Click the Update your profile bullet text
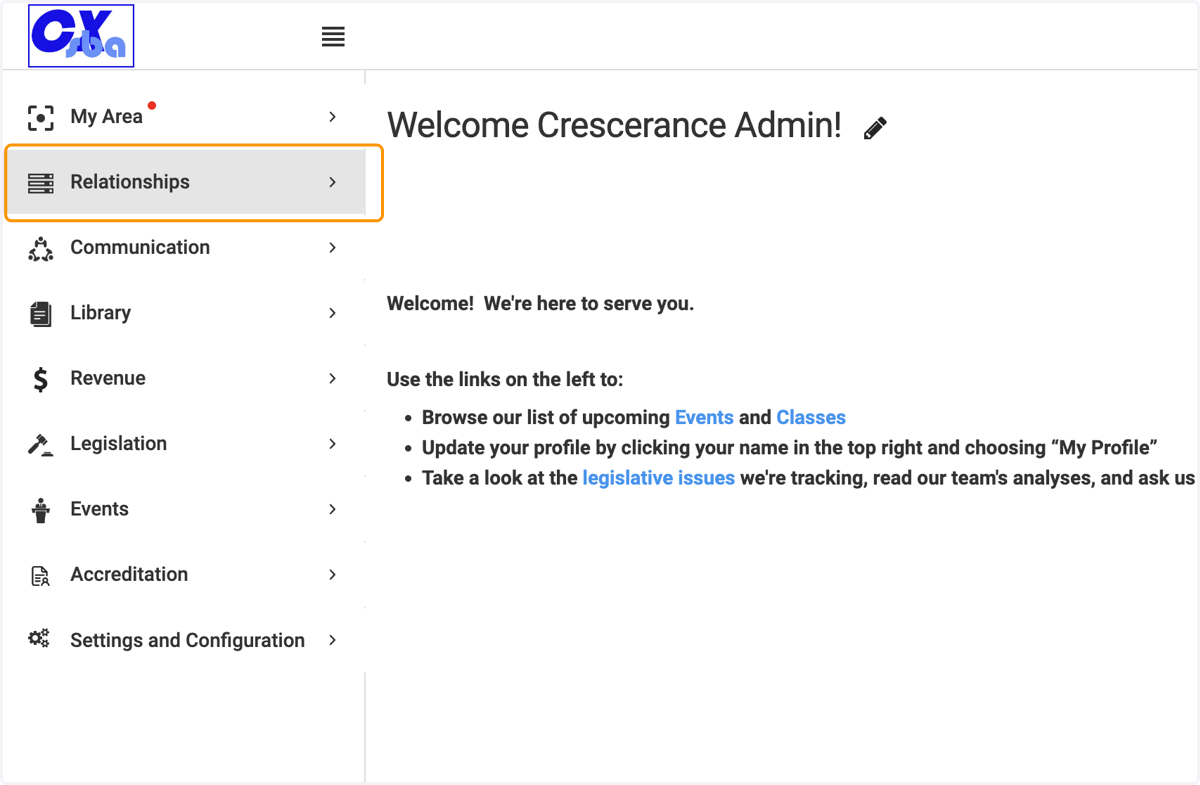Image resolution: width=1200 pixels, height=785 pixels. (790, 448)
